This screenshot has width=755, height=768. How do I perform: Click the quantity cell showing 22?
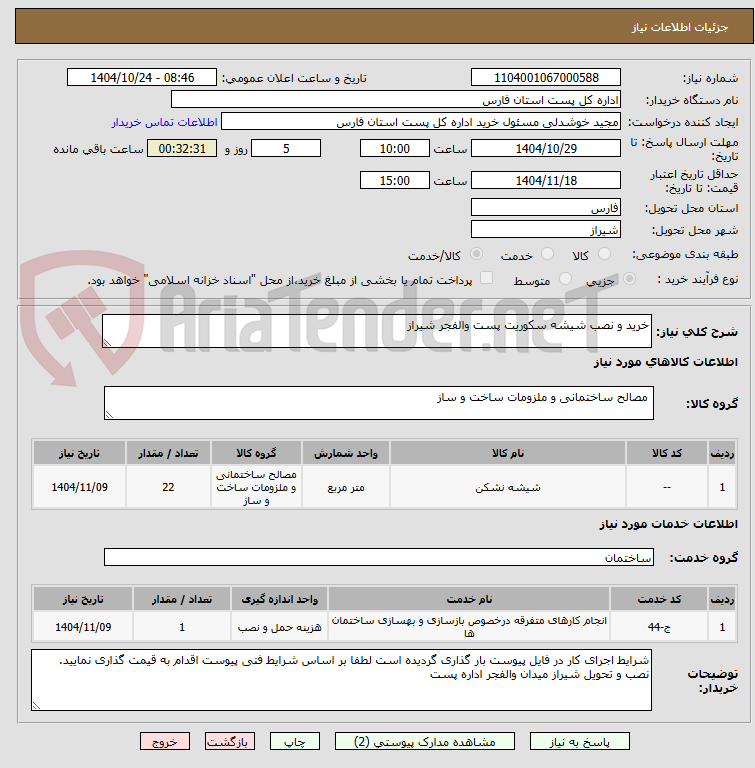click(x=168, y=487)
